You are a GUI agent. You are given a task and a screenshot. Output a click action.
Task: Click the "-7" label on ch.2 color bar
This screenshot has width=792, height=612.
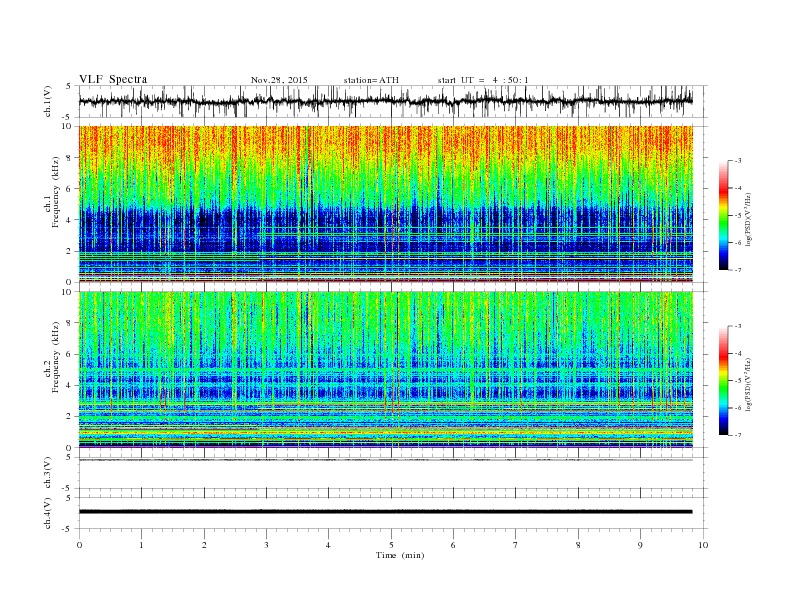[x=737, y=435]
